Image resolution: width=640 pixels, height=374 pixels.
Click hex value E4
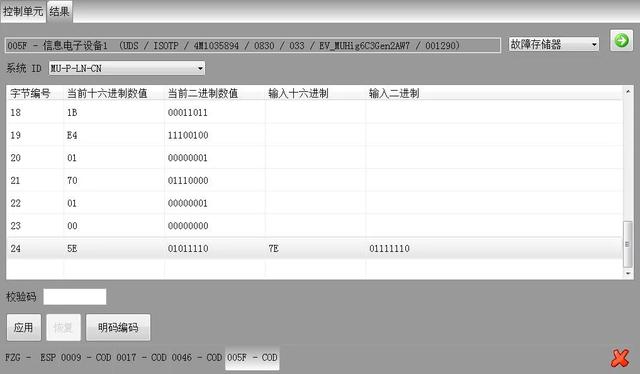point(72,135)
